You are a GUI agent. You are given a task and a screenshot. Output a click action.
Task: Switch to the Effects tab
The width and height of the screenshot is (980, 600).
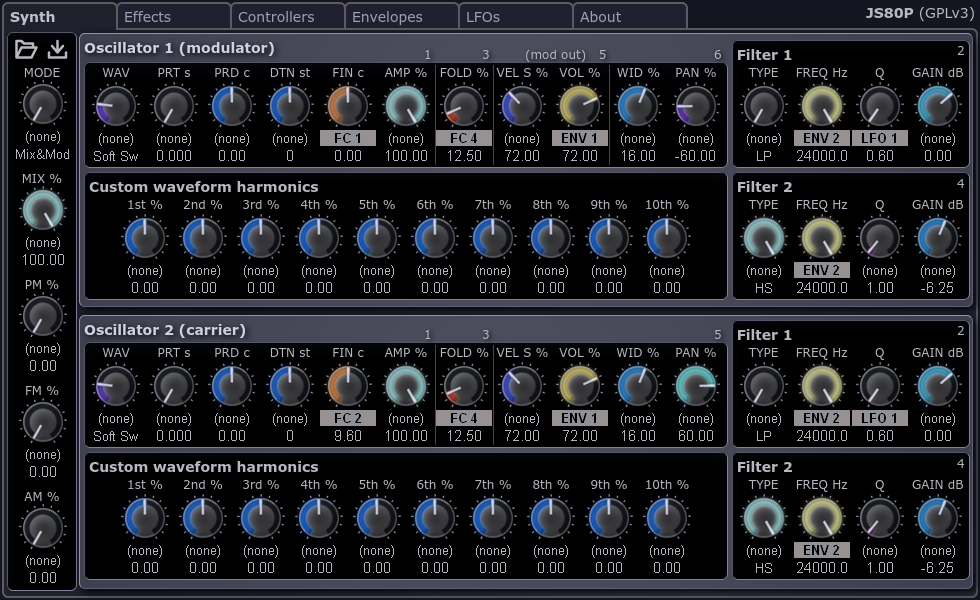point(173,16)
